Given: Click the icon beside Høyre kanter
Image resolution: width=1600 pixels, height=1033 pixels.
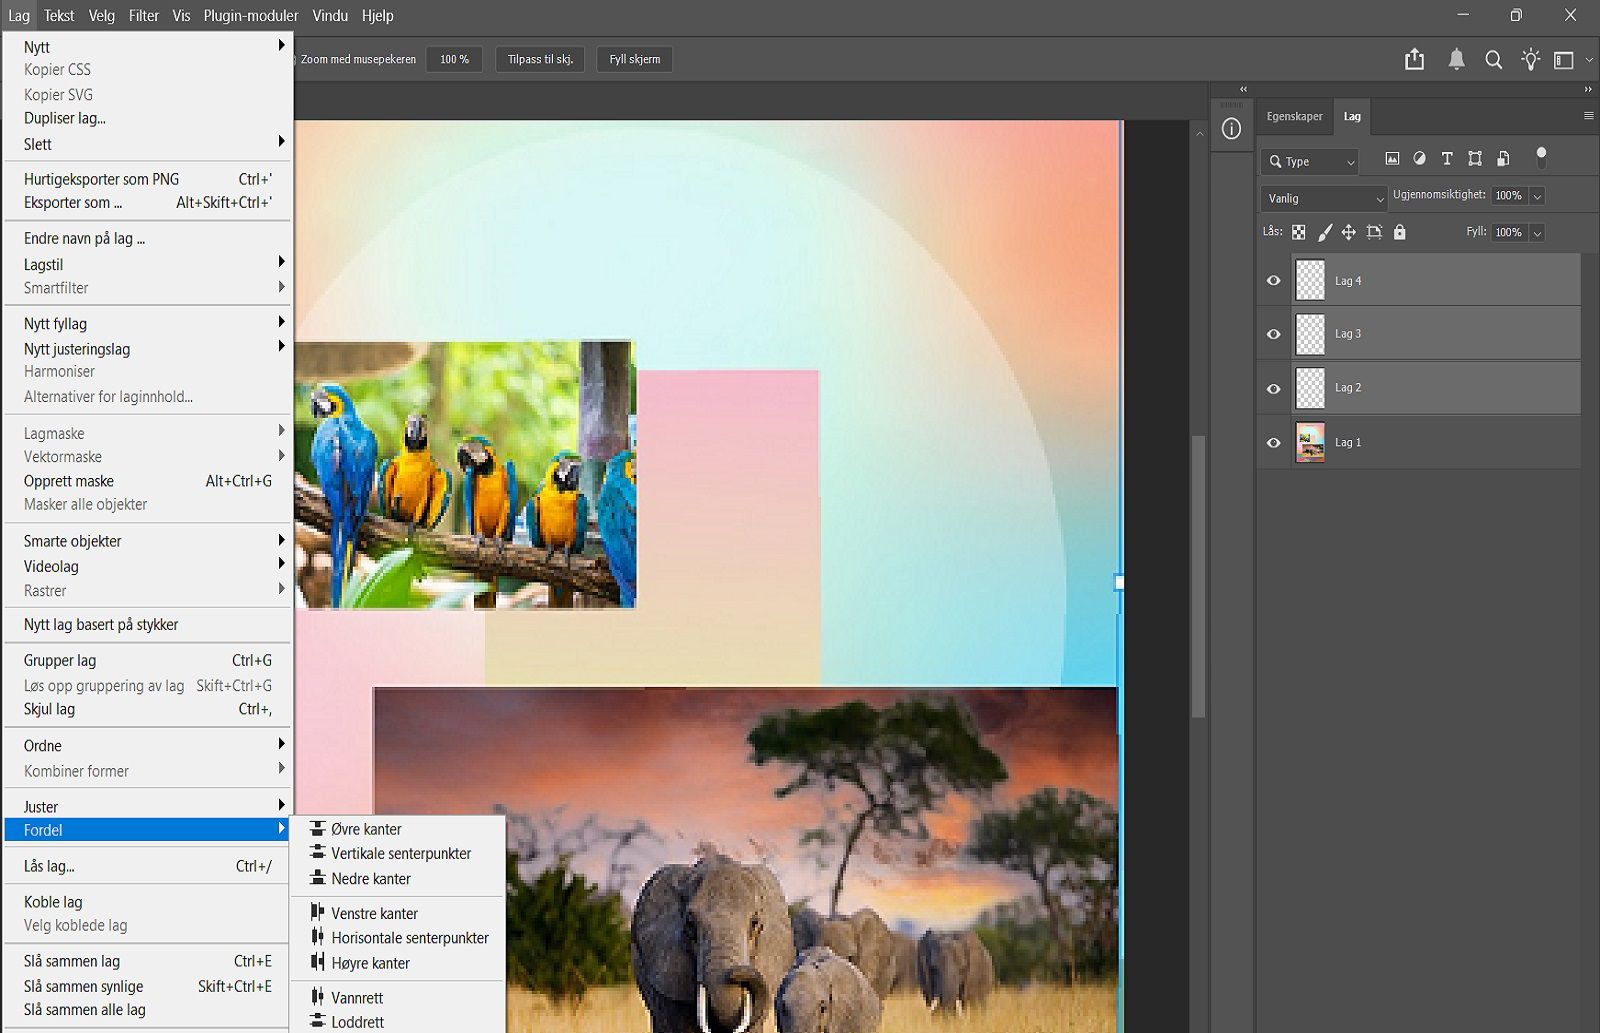Looking at the screenshot, I should click(x=317, y=962).
